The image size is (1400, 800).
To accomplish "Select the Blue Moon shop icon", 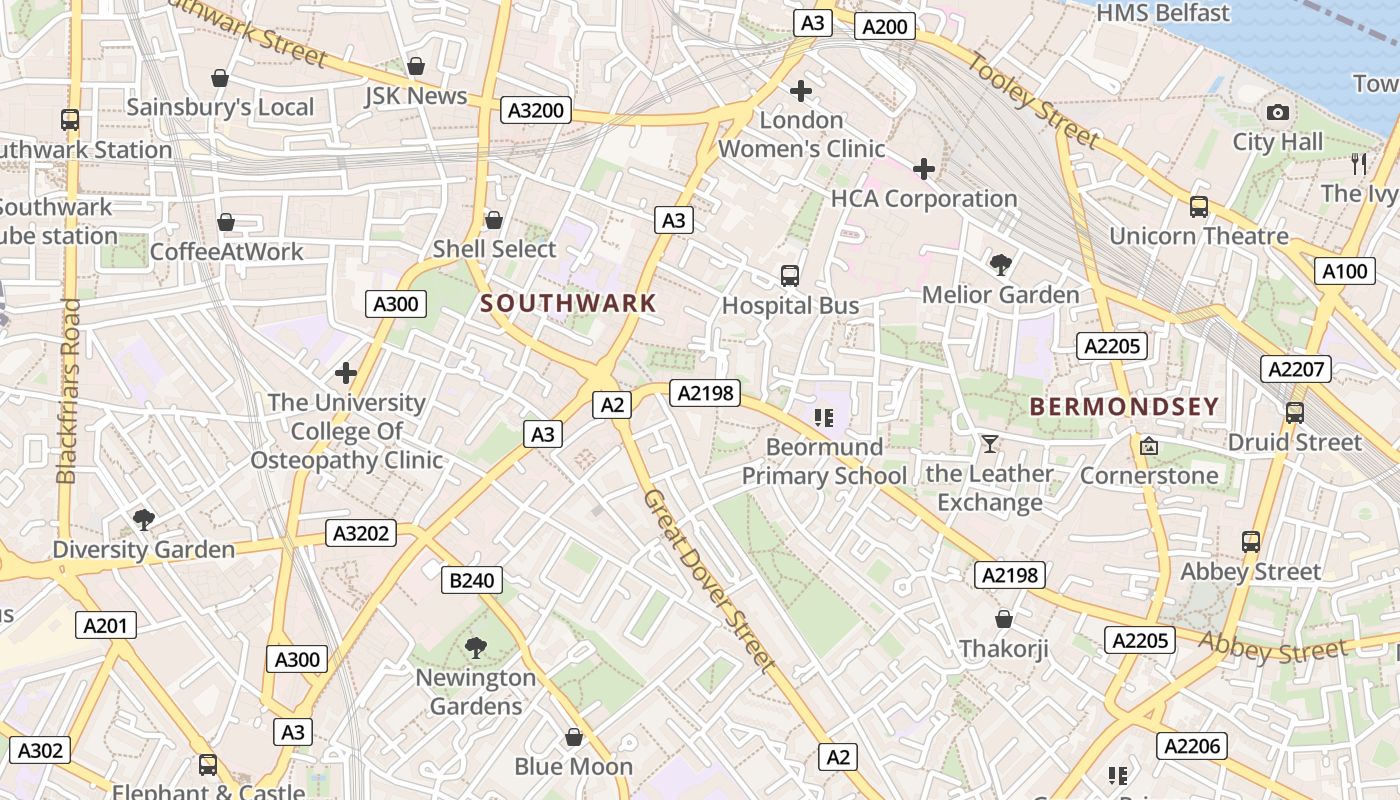I will tap(574, 738).
